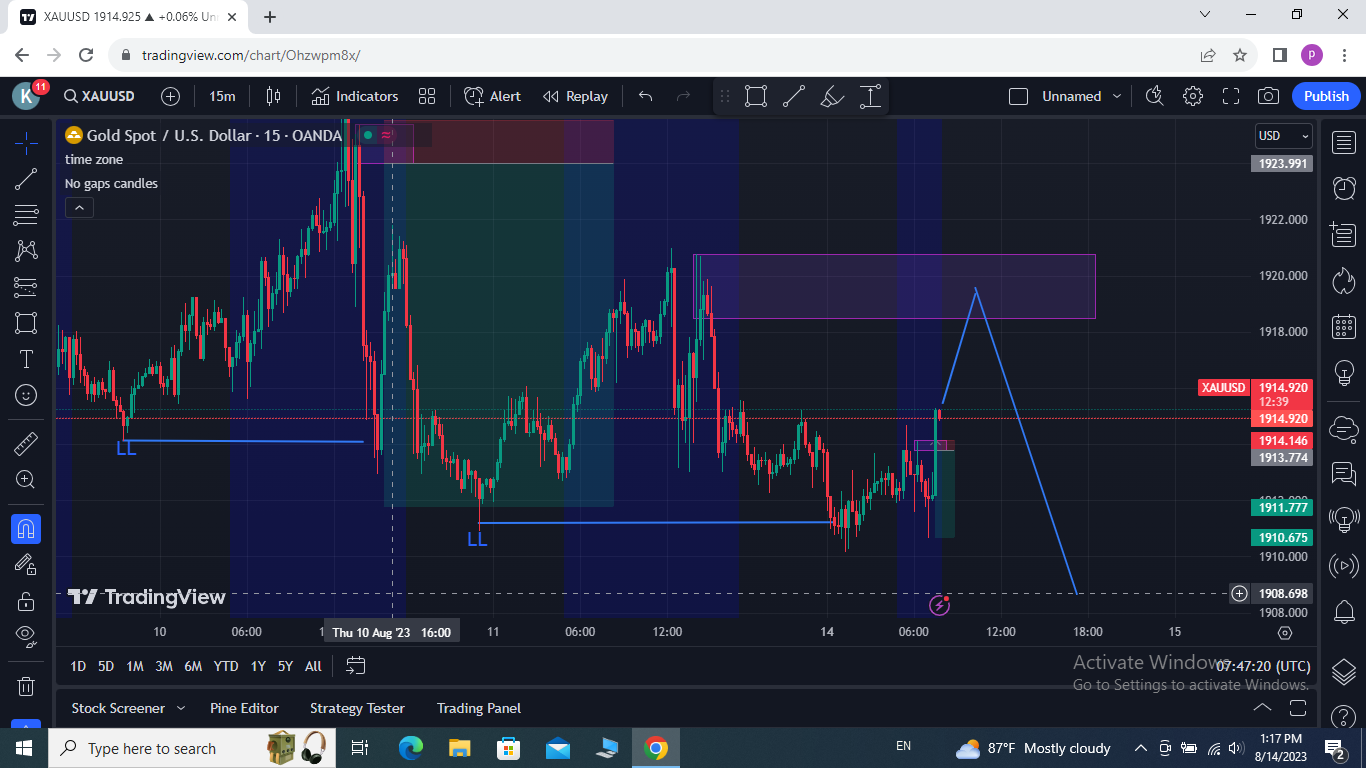This screenshot has height=768, width=1366.
Task: Open Chrome from the Windows taskbar
Action: click(656, 748)
